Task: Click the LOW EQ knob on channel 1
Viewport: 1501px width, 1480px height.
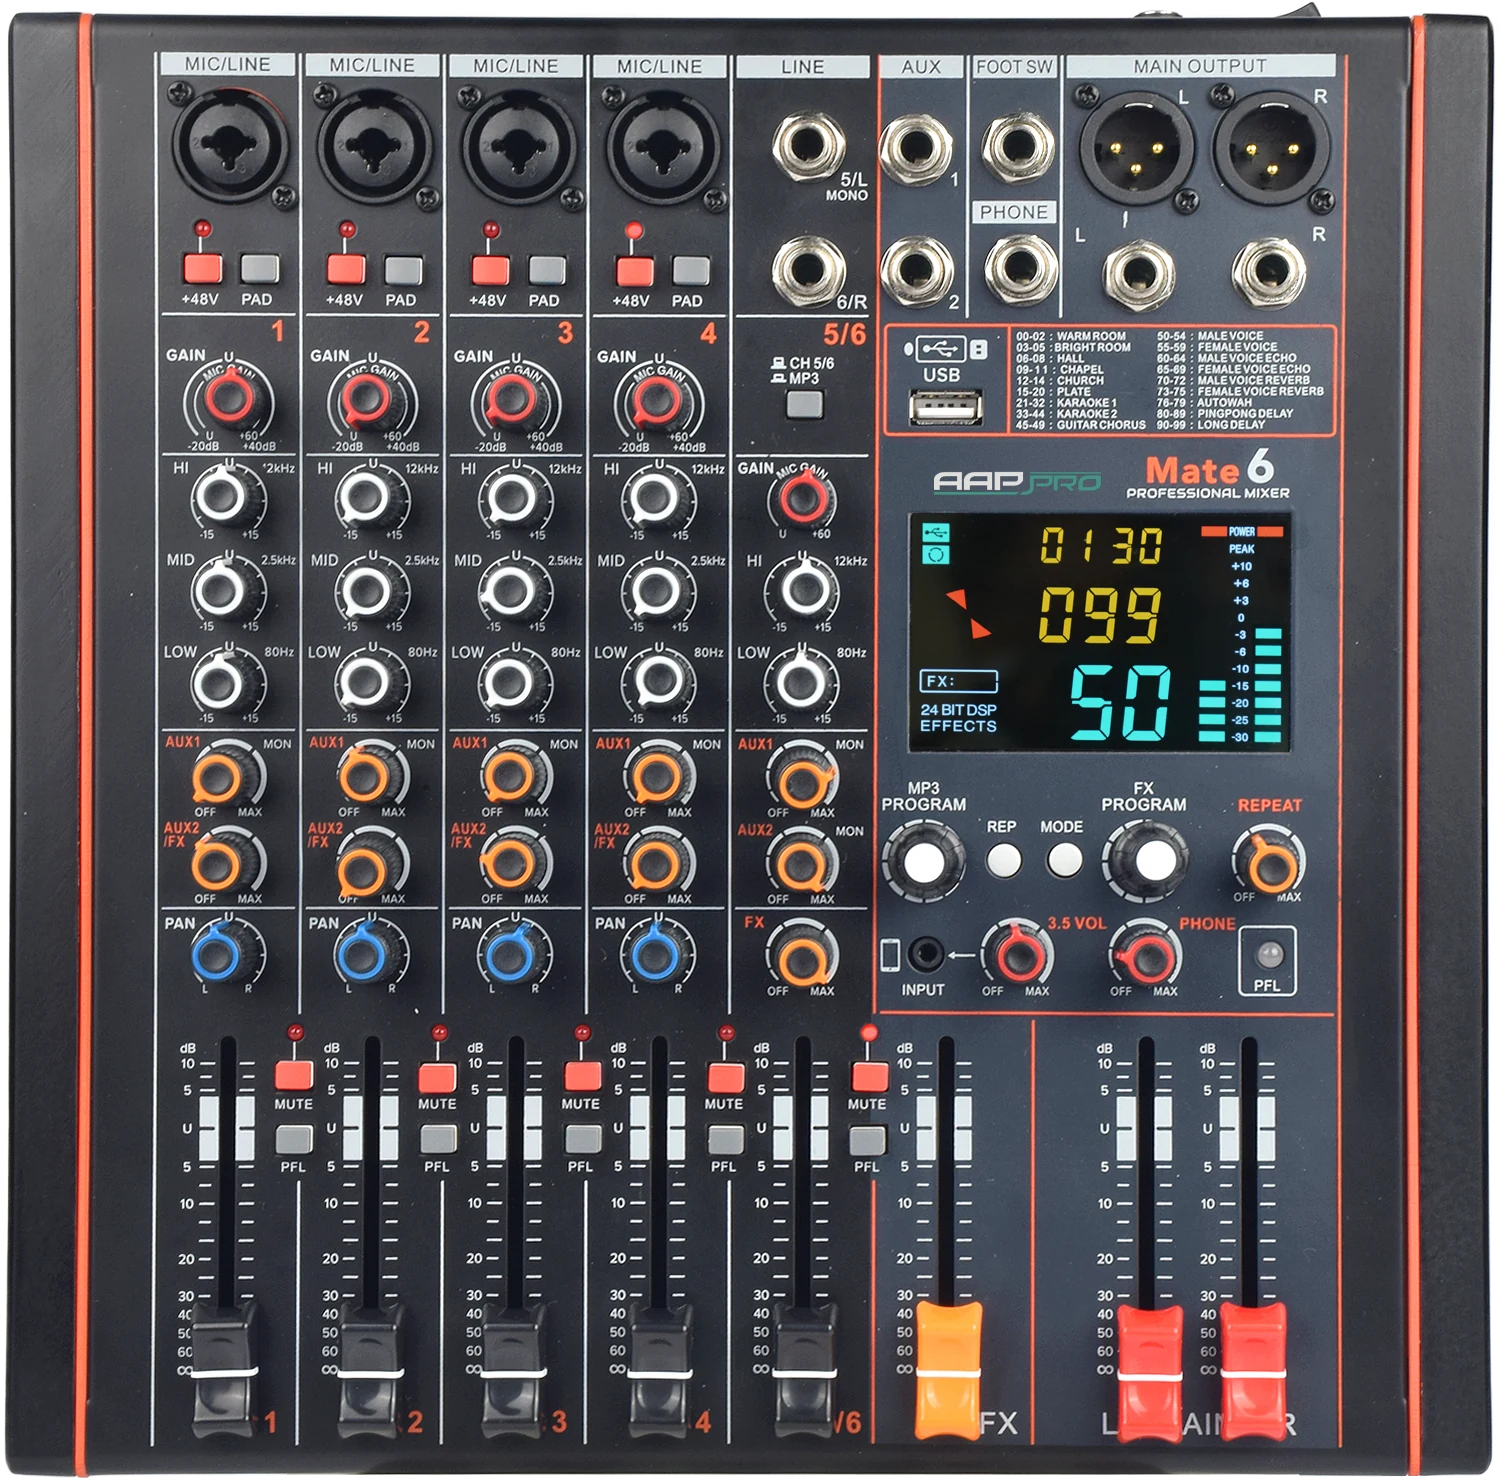Action: click(x=219, y=682)
